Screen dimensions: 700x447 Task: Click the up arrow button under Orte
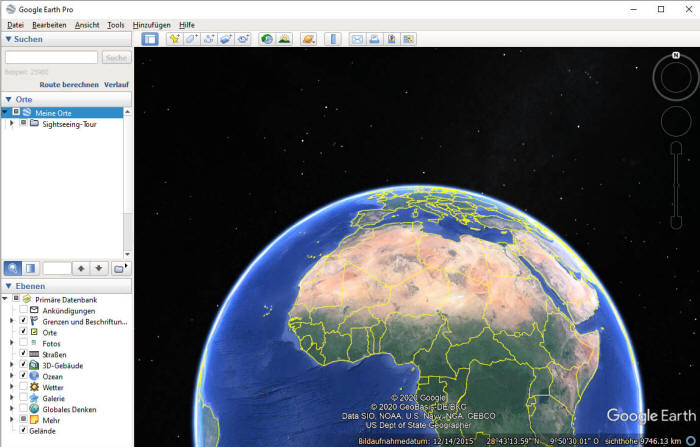[x=81, y=268]
